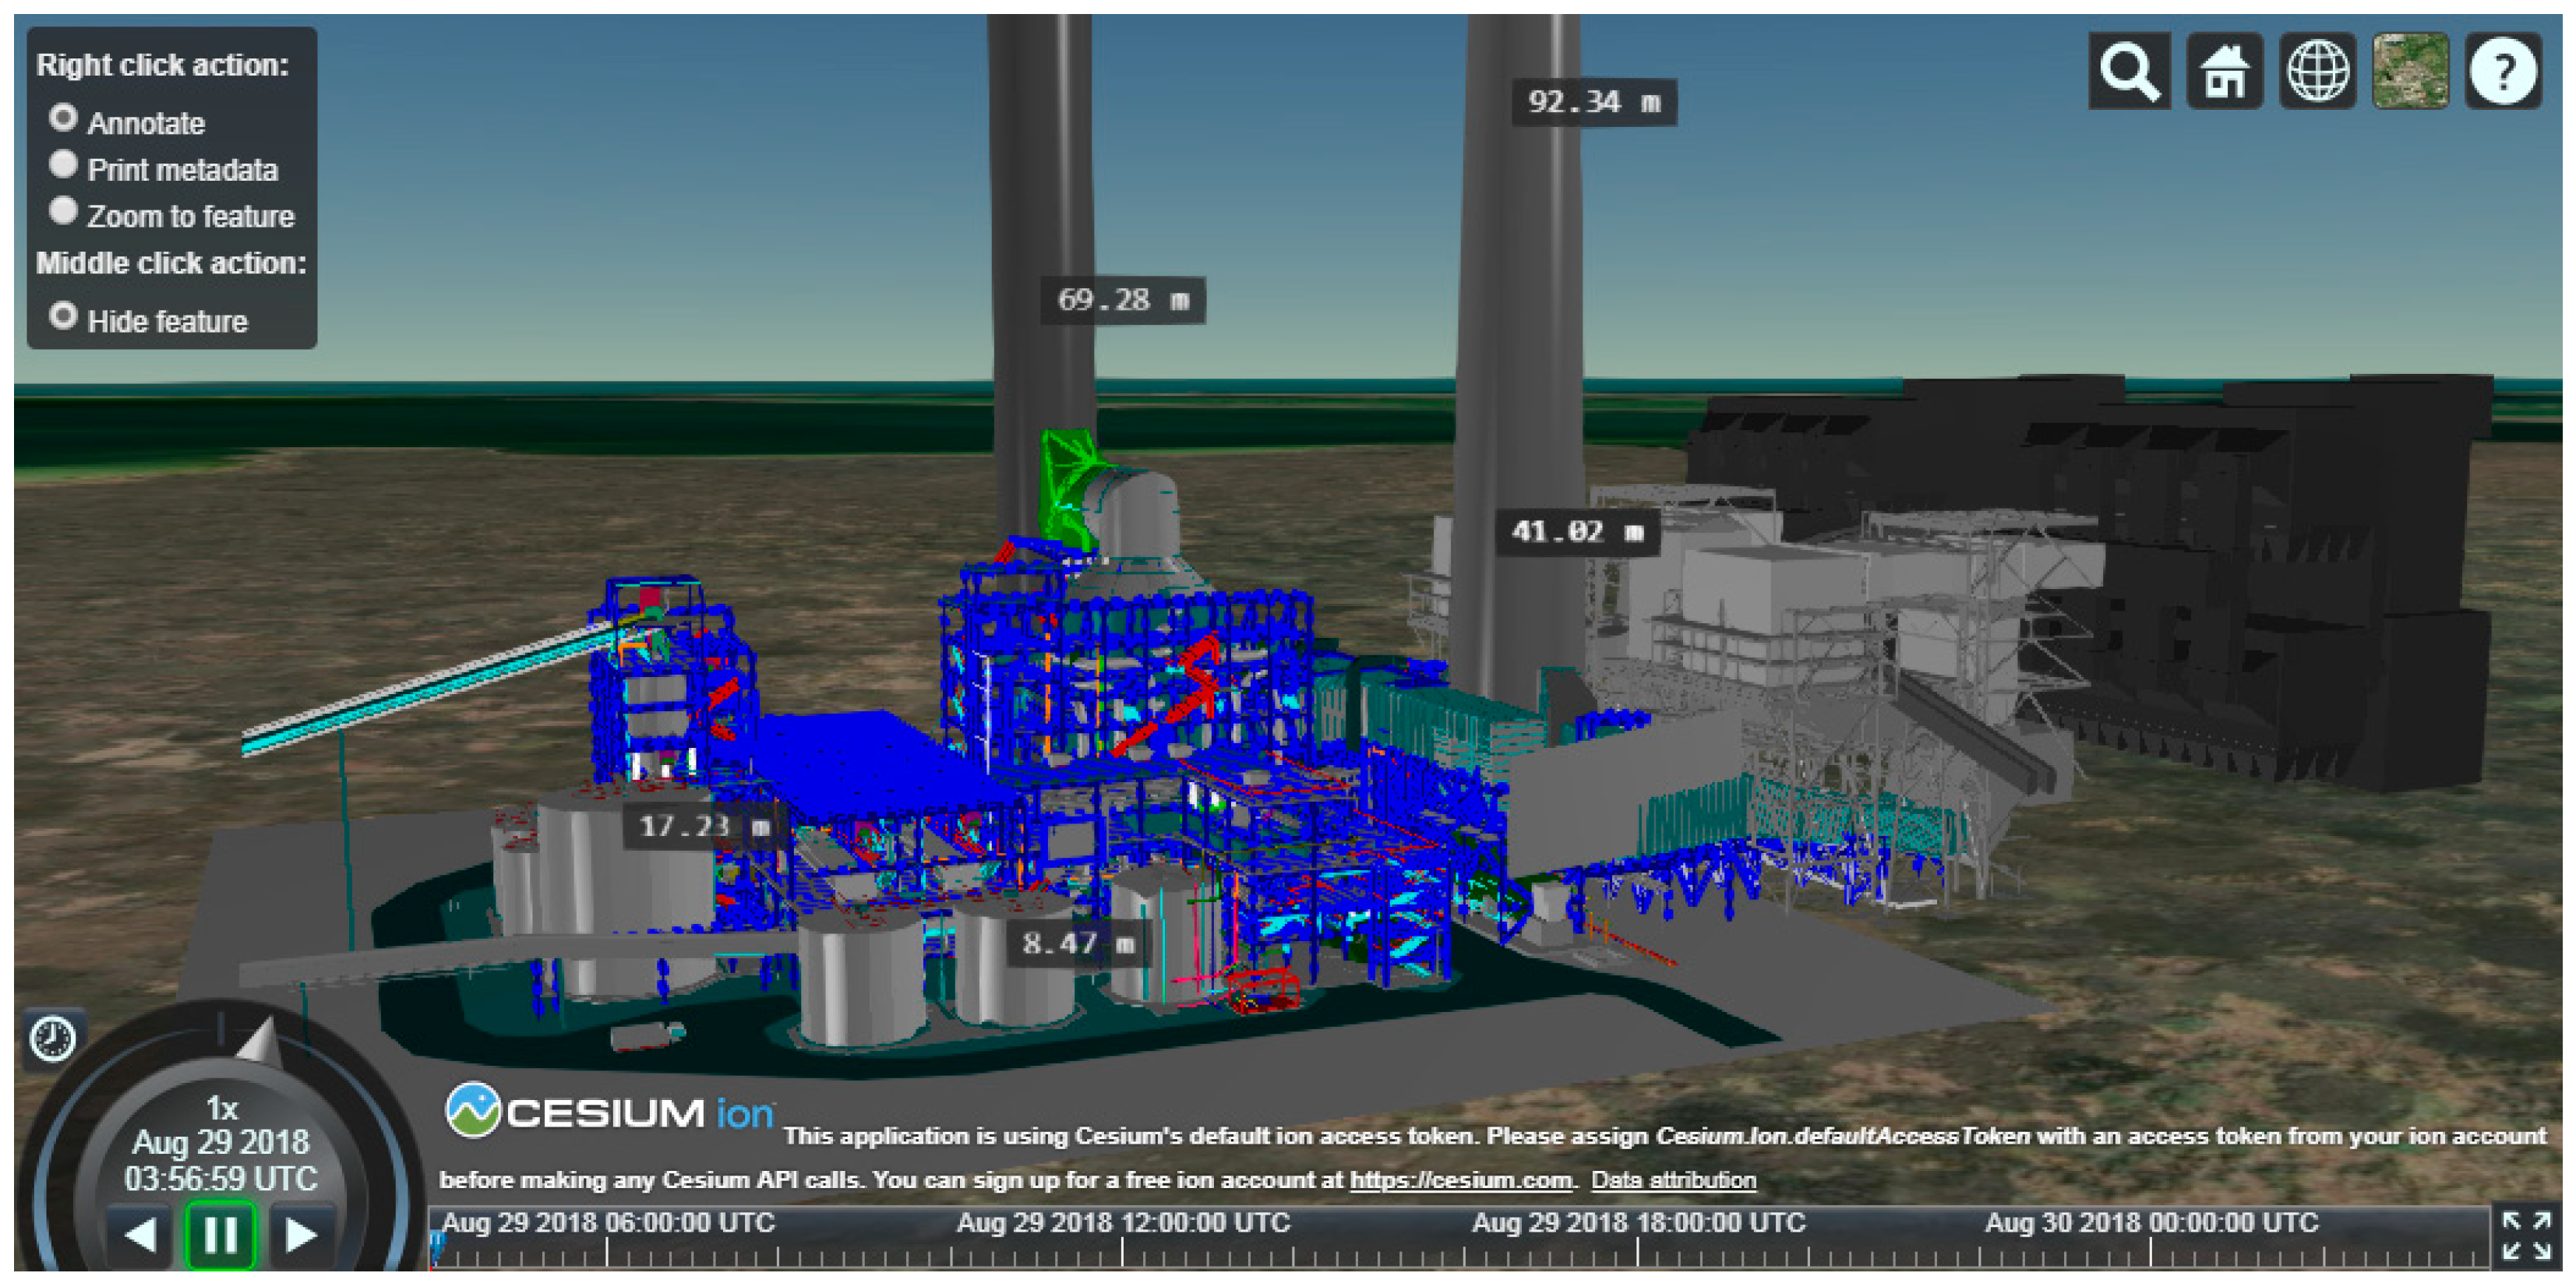Viewport: 2576px width, 1287px height.
Task: Return to the home view
Action: point(2224,71)
